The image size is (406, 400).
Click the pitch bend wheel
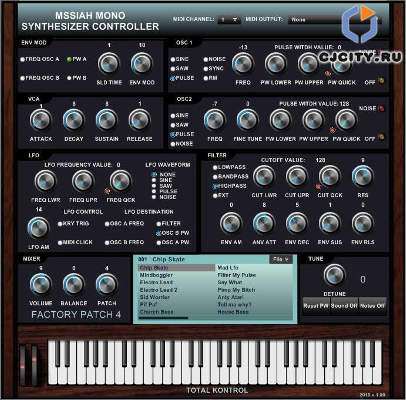(x=23, y=365)
